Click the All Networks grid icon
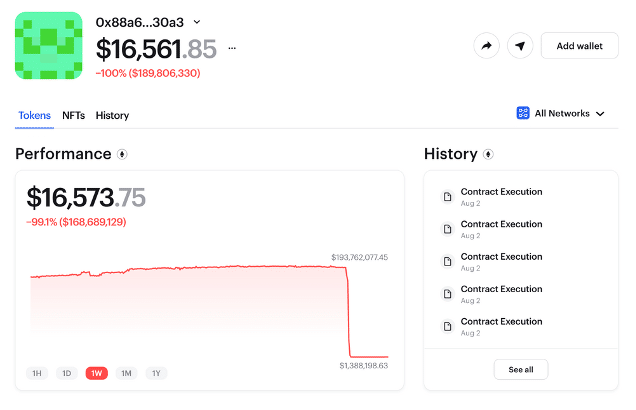The image size is (636, 410). 522,114
